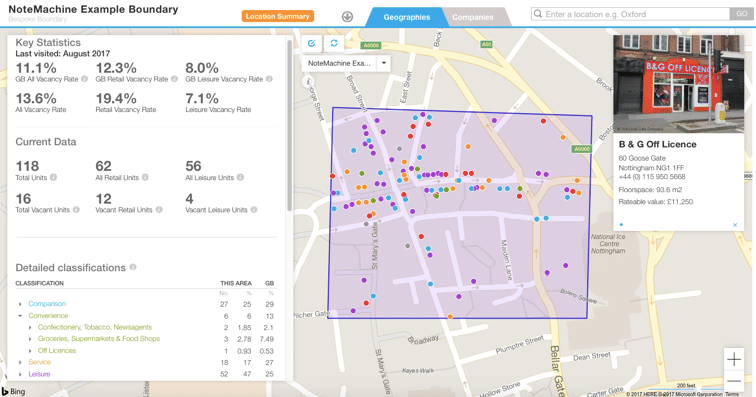Open the Off Licences link
Viewport: 756px width, 397px height.
click(x=57, y=351)
